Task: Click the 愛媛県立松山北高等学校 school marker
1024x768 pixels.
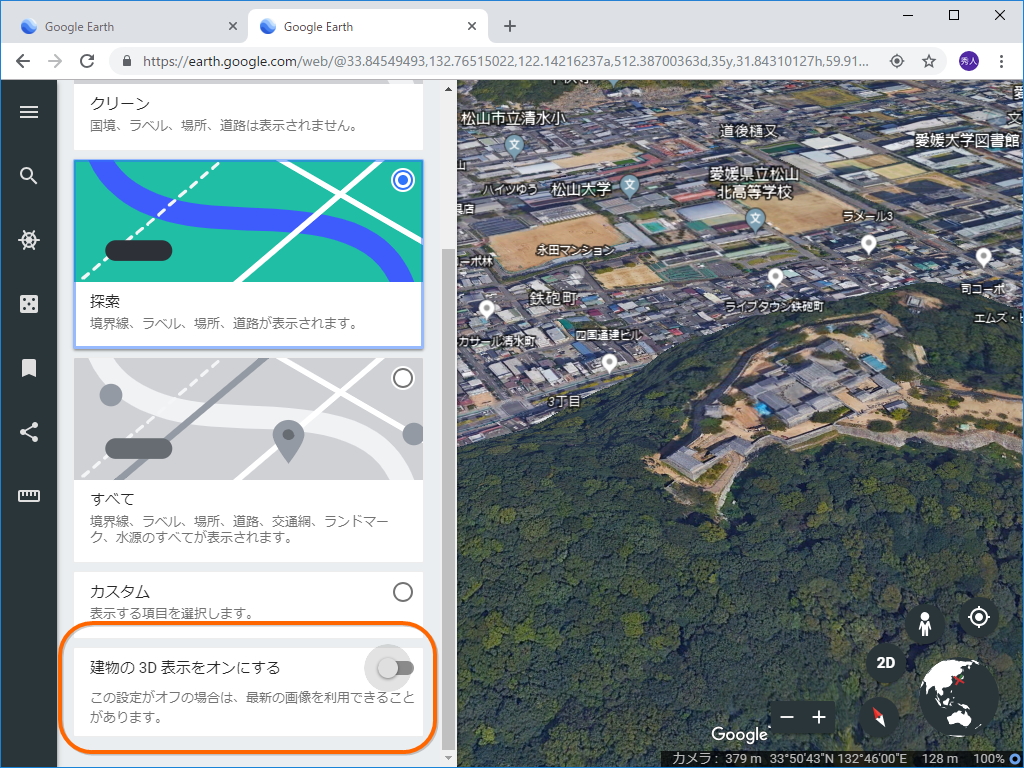Action: click(x=756, y=220)
